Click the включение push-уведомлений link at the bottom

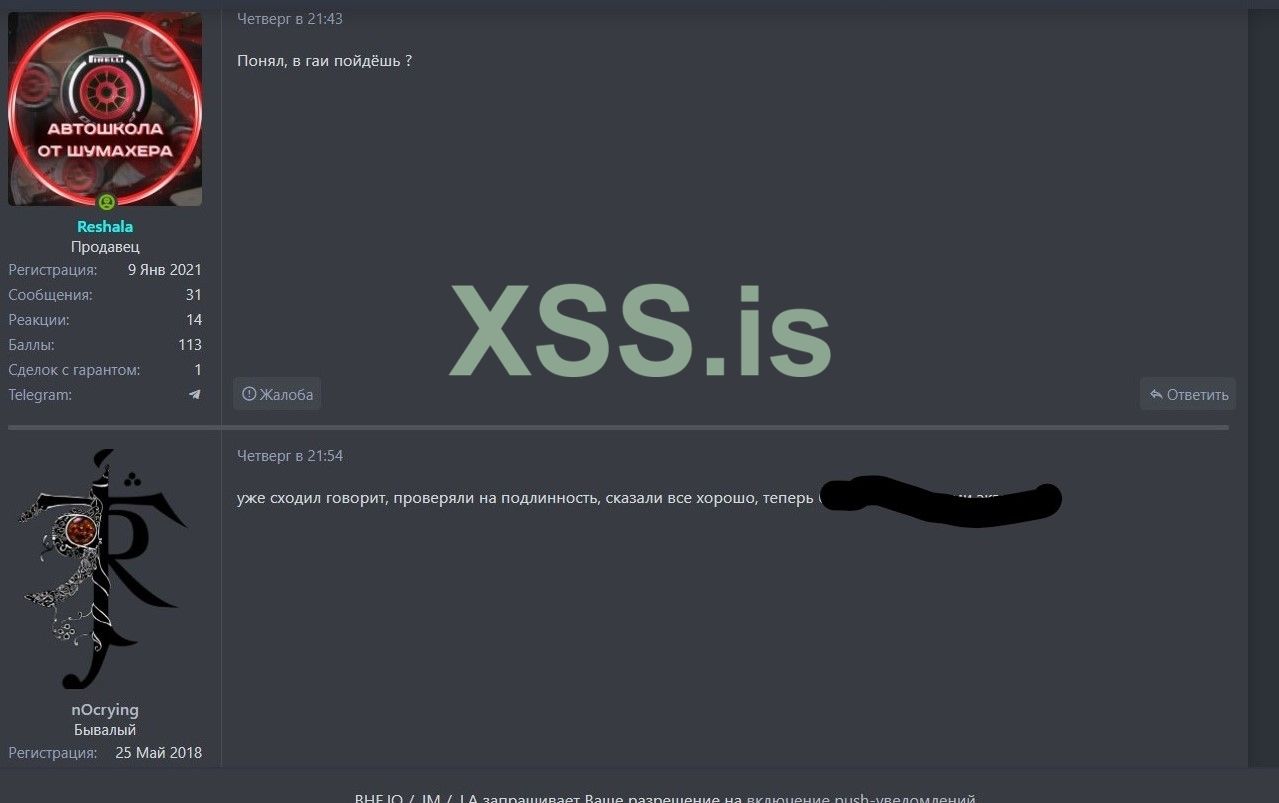[x=861, y=798]
